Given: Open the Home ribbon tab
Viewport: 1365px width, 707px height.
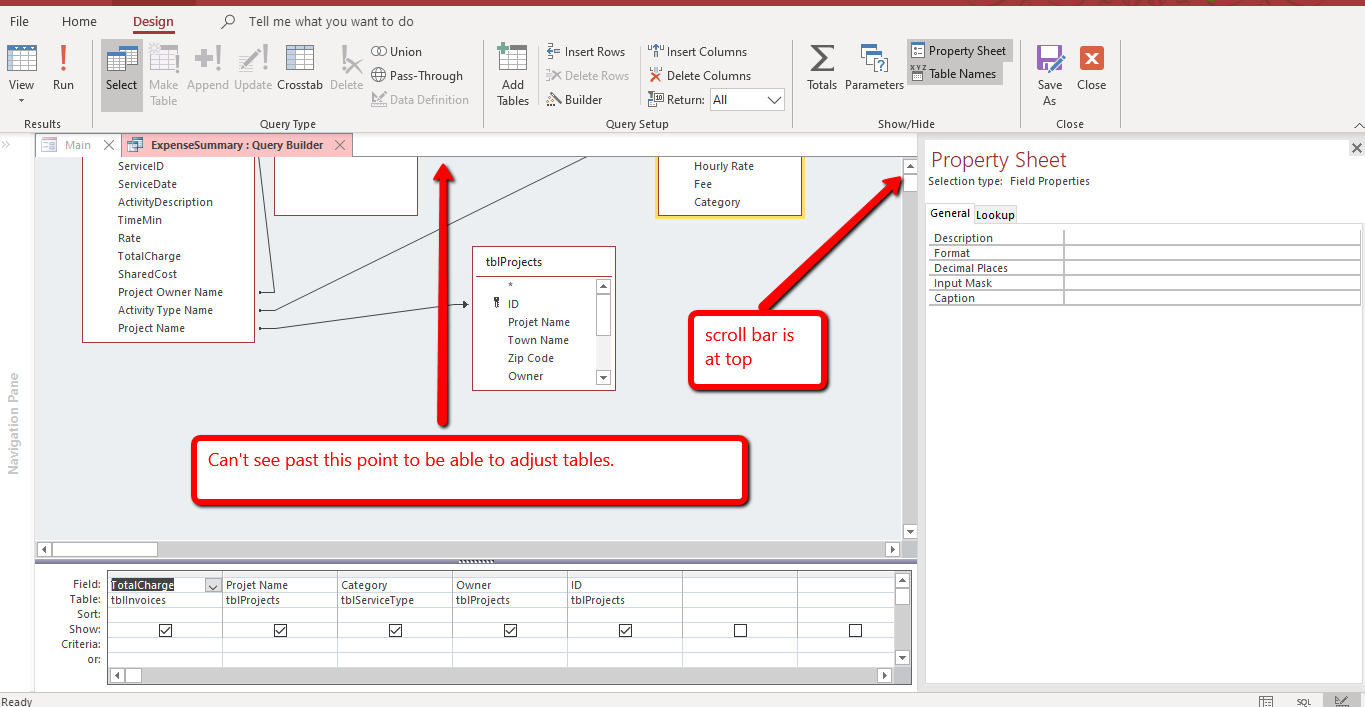Looking at the screenshot, I should pyautogui.click(x=80, y=21).
